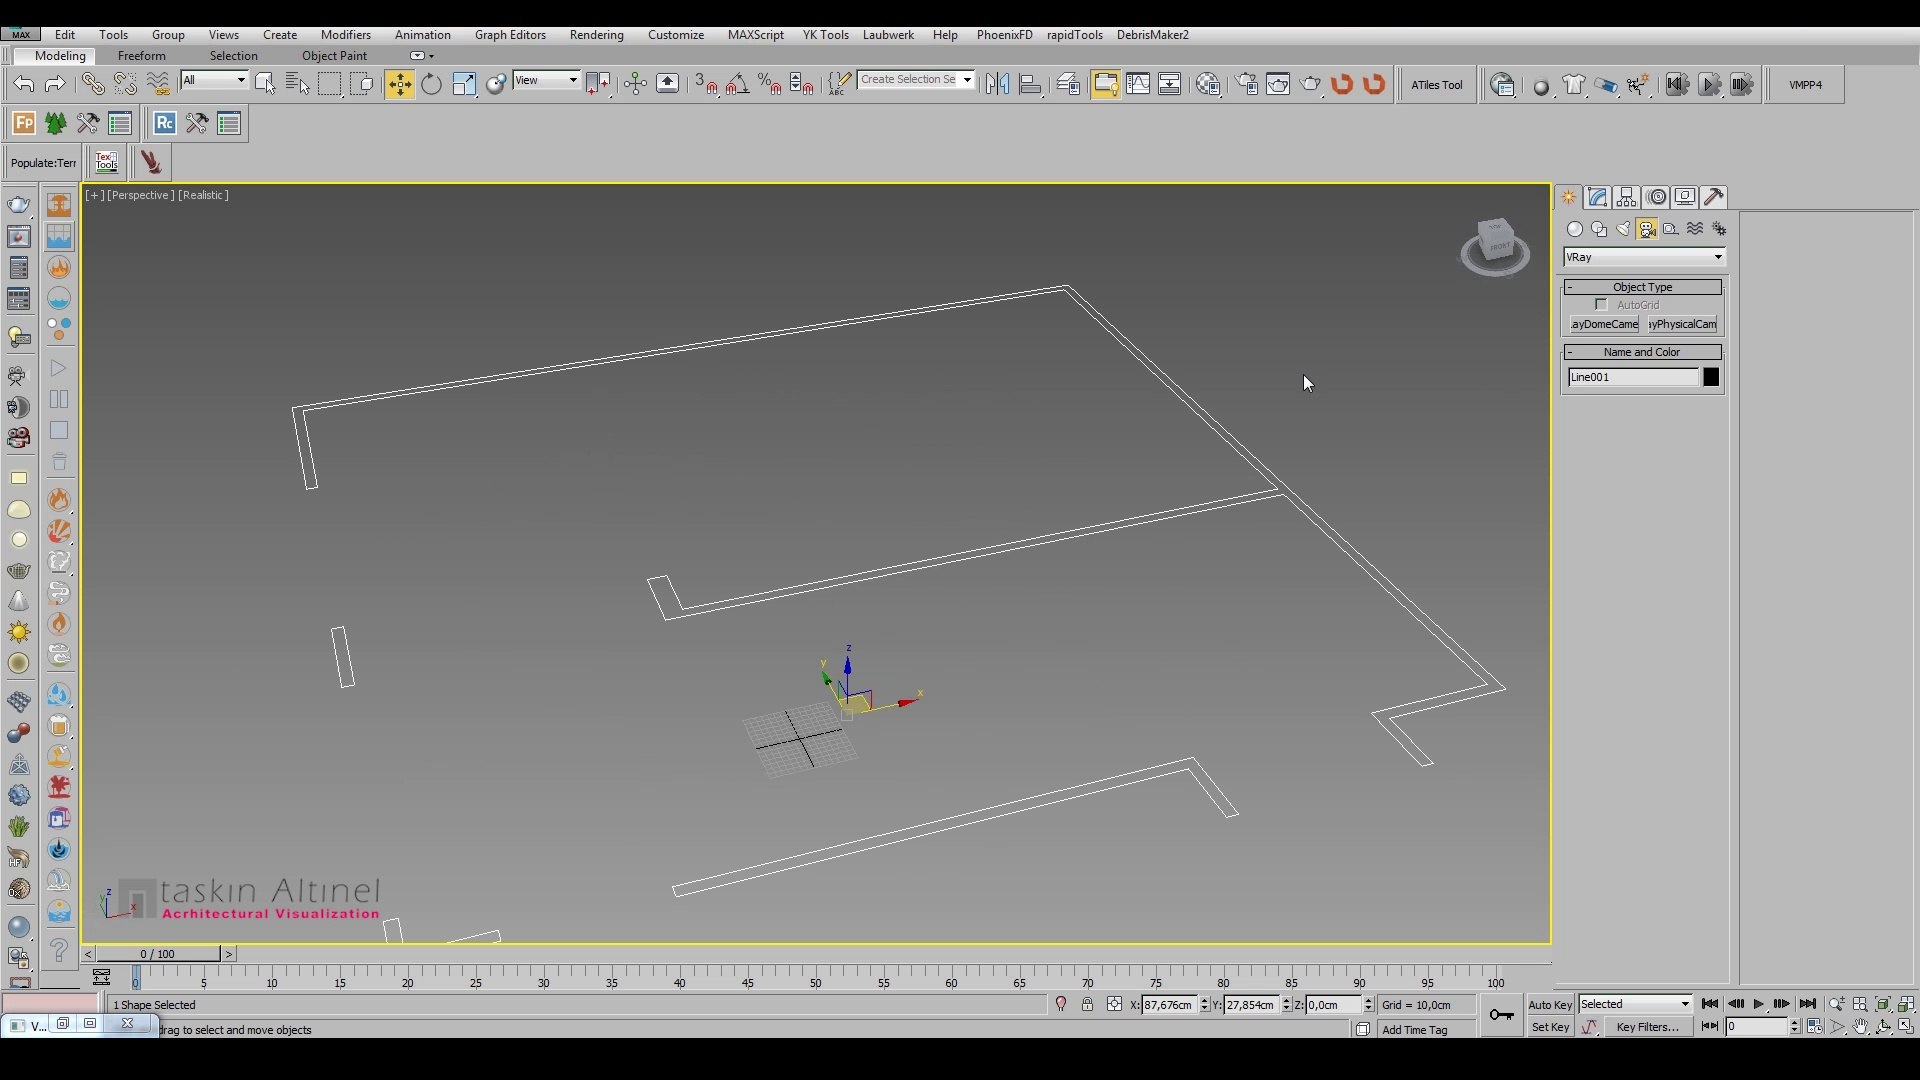
Task: Toggle the 3D Snaps toggle
Action: 707,85
